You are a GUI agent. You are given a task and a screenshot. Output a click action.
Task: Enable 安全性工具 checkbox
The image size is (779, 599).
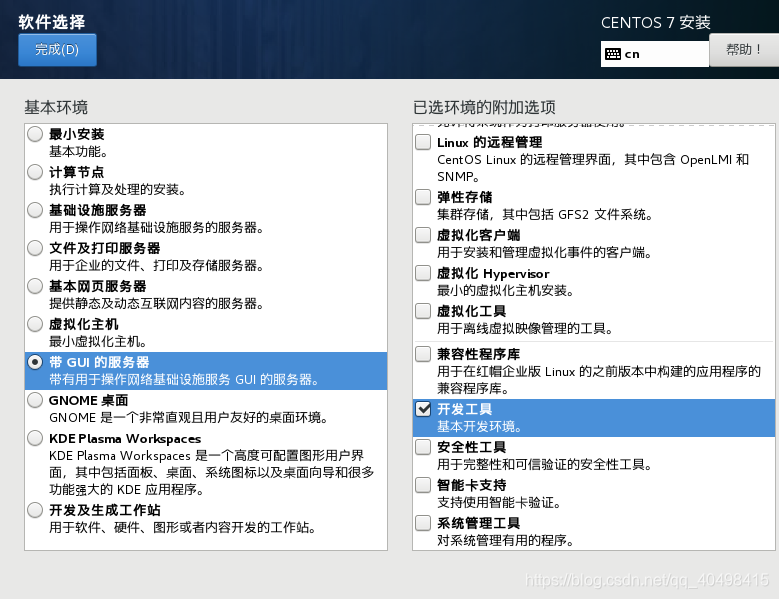423,447
